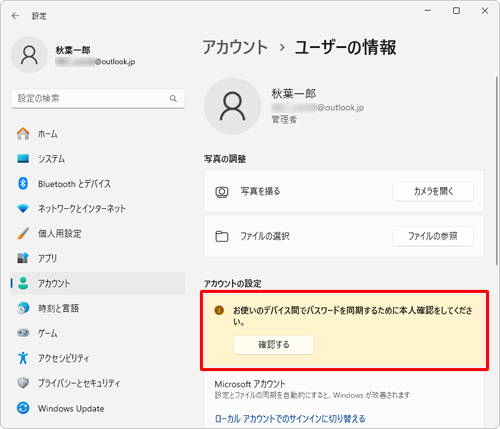Close the 設定 window
Screen dimensions: 500x429
485,11
